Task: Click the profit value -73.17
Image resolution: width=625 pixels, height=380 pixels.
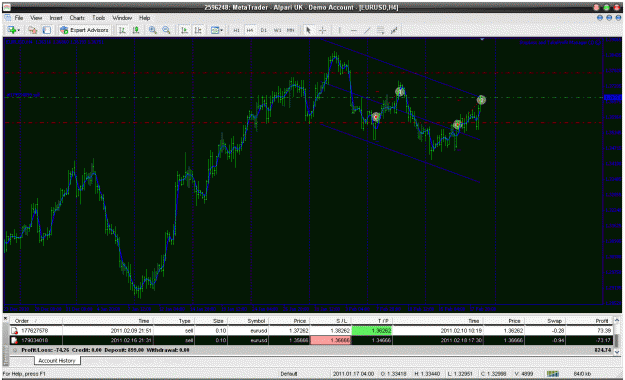Action: click(603, 340)
